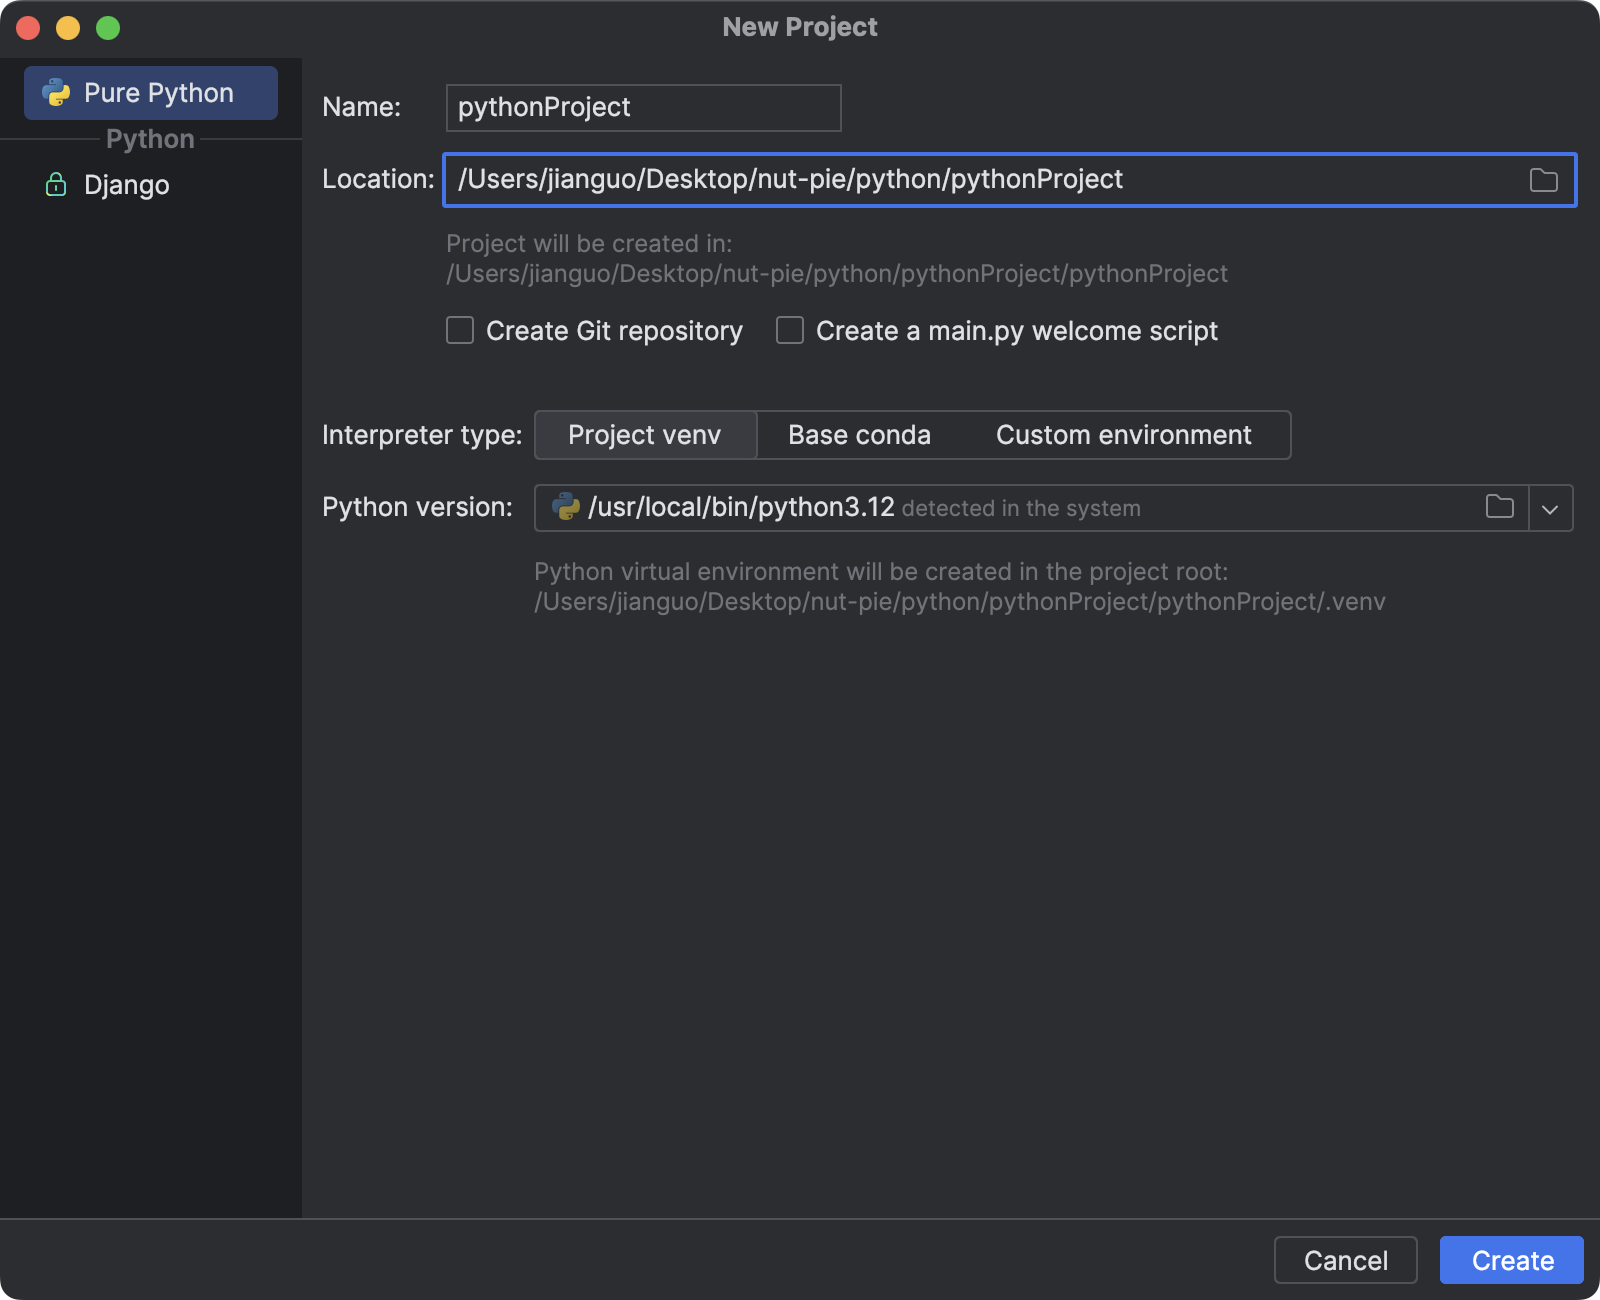Click the Create button
The height and width of the screenshot is (1300, 1600).
pyautogui.click(x=1512, y=1260)
